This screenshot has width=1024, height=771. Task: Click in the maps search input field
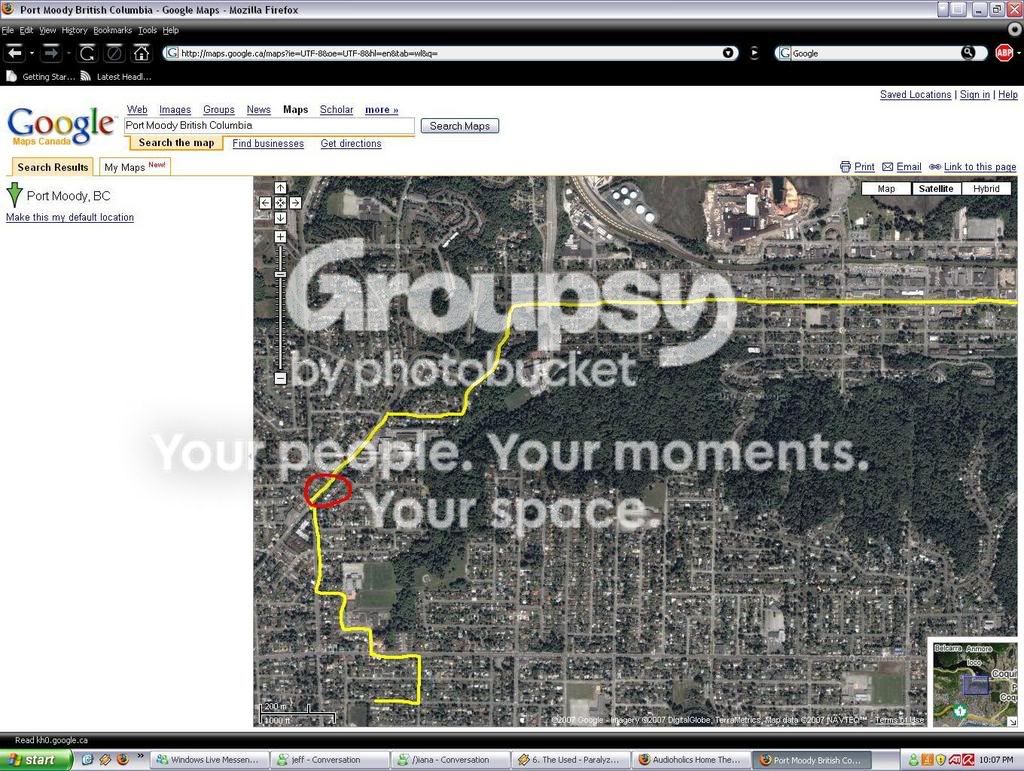click(x=269, y=126)
